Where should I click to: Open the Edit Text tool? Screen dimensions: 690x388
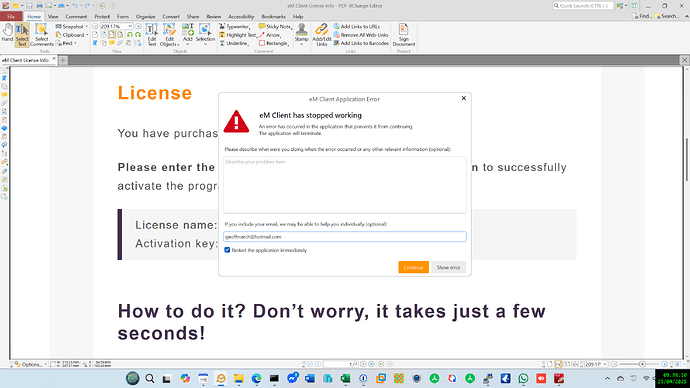pyautogui.click(x=152, y=35)
